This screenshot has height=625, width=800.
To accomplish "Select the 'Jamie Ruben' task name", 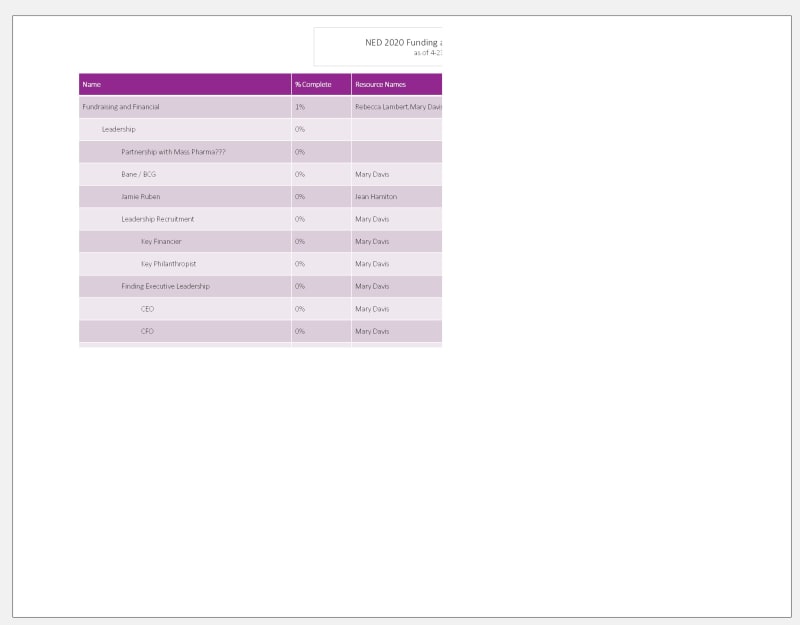I will (140, 197).
